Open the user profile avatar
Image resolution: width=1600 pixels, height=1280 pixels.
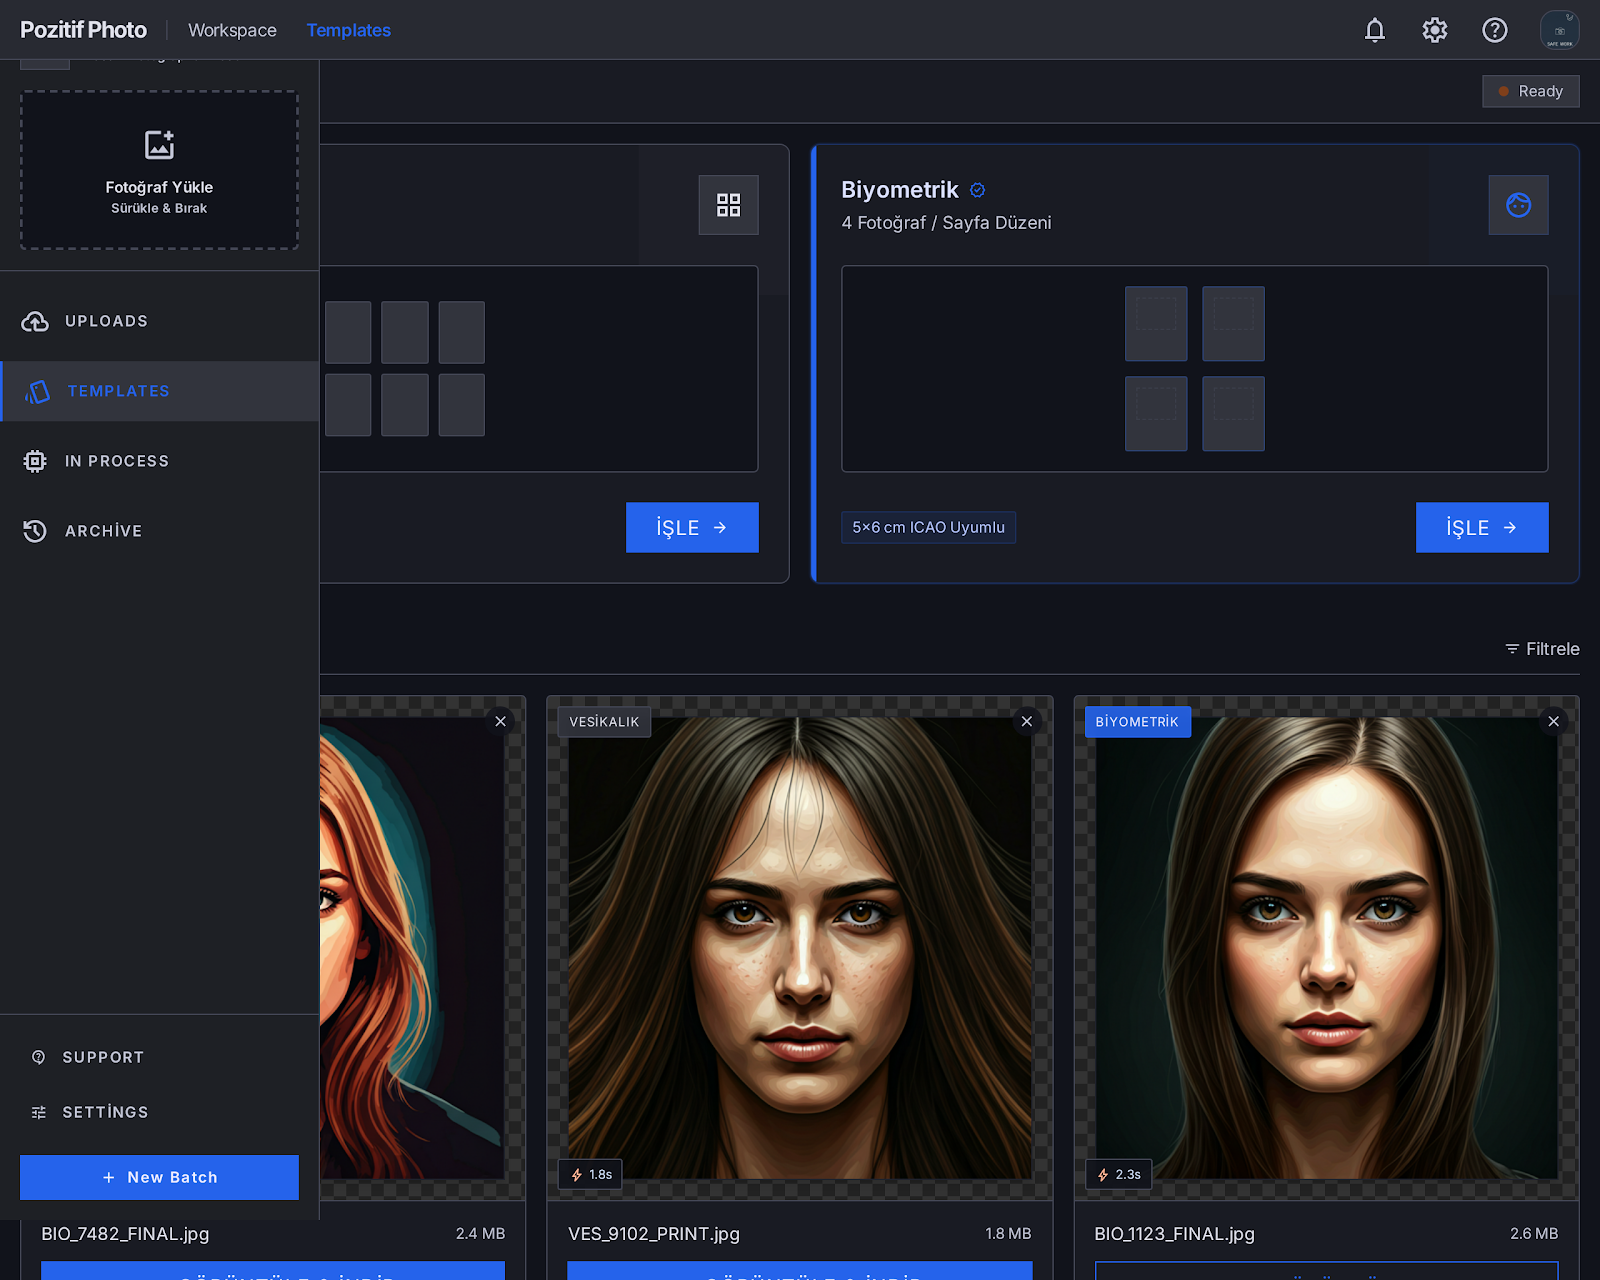point(1560,30)
